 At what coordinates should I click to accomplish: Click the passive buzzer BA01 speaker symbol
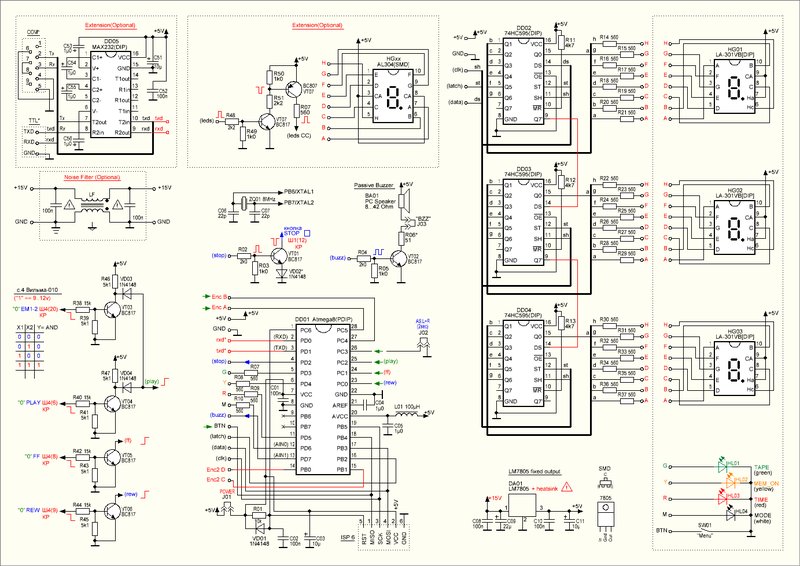click(x=405, y=201)
